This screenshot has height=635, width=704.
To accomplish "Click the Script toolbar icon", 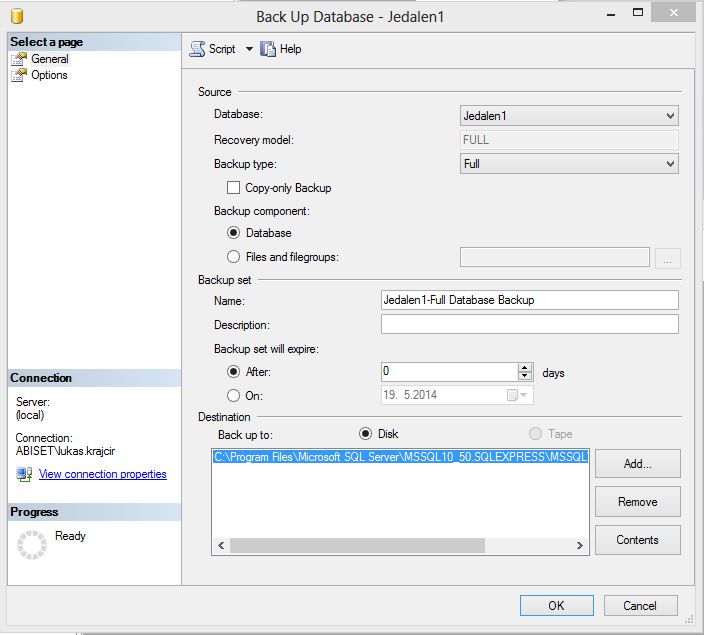I will coord(197,49).
